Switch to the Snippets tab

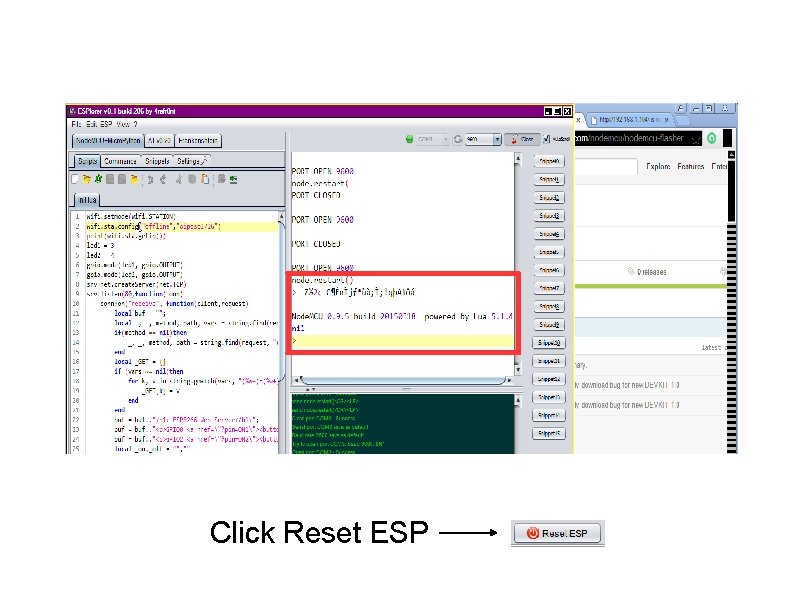(x=156, y=161)
